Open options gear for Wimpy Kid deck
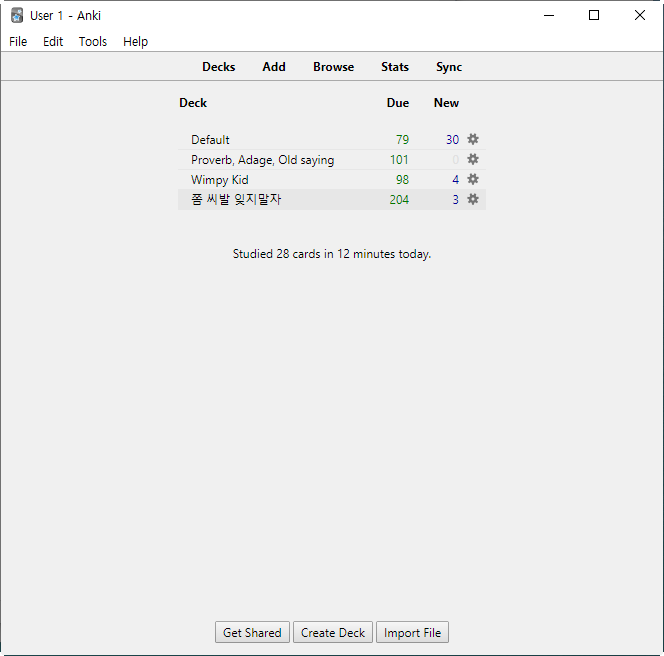664x656 pixels. (473, 179)
